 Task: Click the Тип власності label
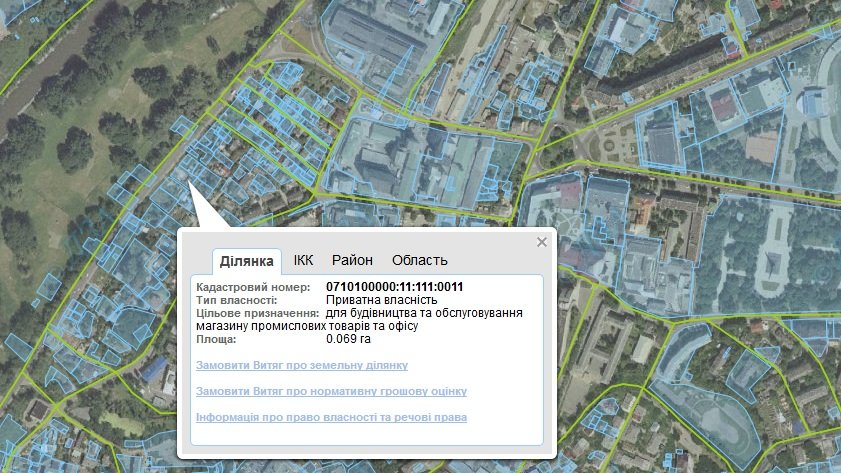click(236, 300)
